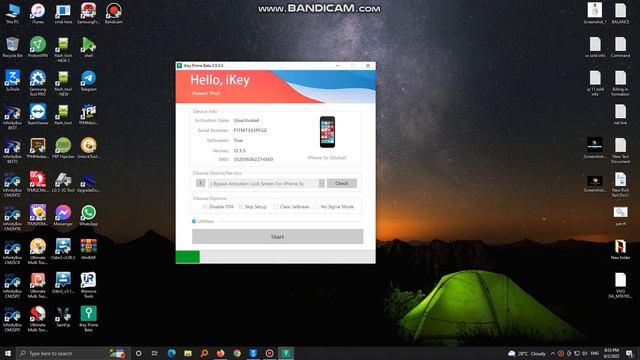
Task: Open the cmd-here desktop shortcut
Action: [63, 13]
